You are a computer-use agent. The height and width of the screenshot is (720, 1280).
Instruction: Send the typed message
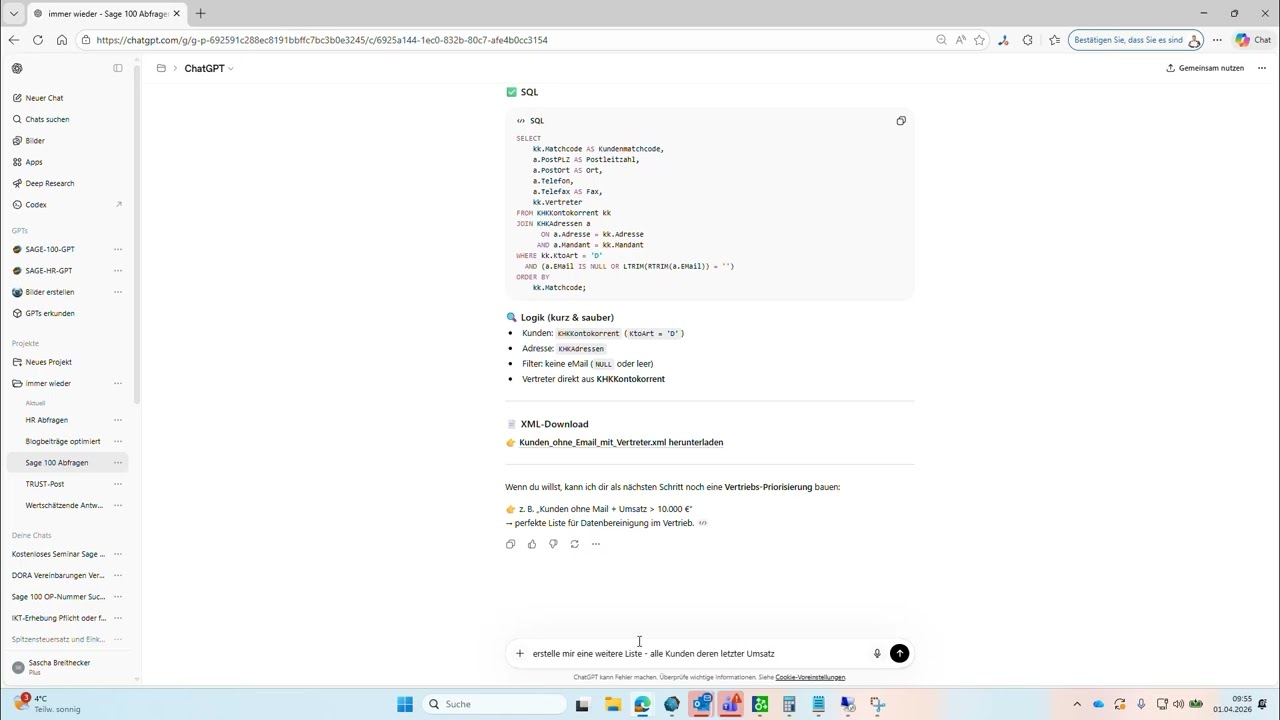coord(900,653)
